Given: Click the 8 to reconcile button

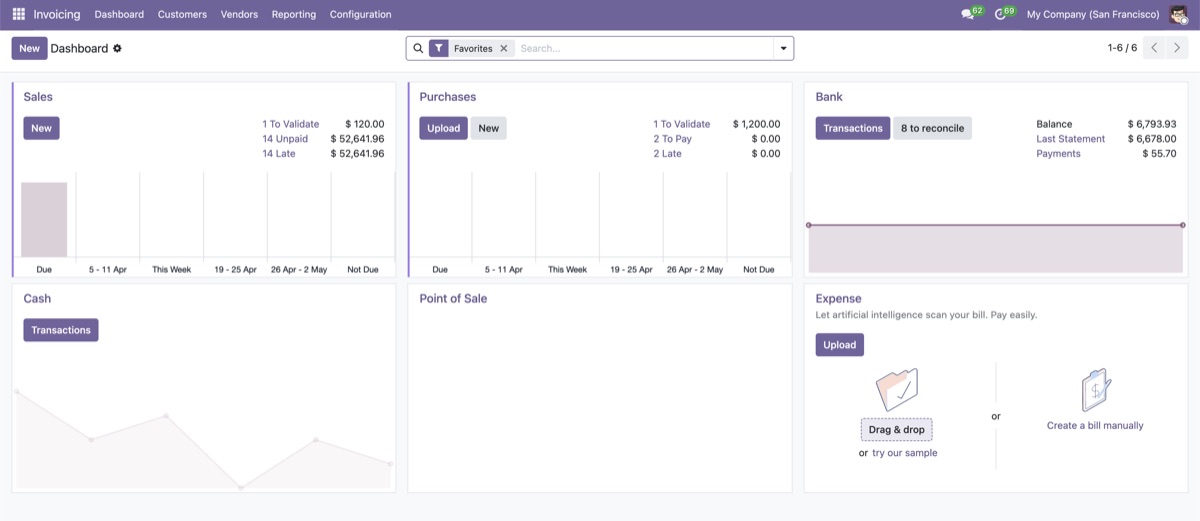Looking at the screenshot, I should click(x=932, y=128).
